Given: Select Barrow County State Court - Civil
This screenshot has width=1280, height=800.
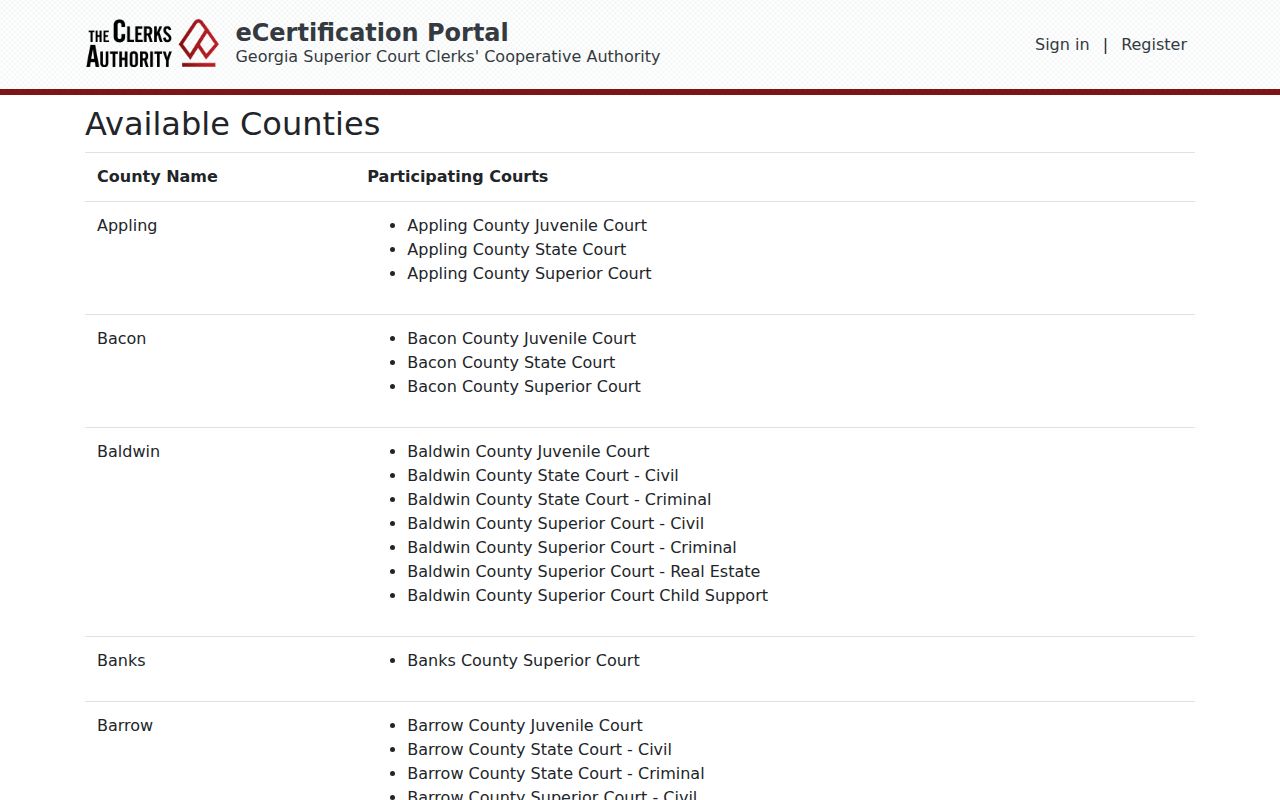Looking at the screenshot, I should 540,749.
